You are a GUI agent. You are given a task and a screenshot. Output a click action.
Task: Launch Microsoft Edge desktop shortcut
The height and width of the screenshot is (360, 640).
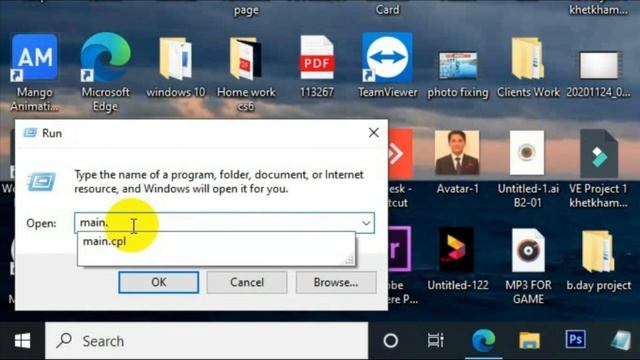click(x=105, y=57)
